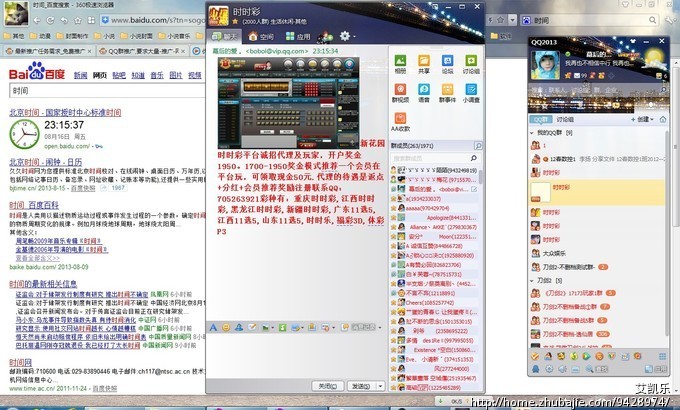The image size is (680, 410).
Task: Click Baidu 新闻 navigation link
Action: [80, 75]
